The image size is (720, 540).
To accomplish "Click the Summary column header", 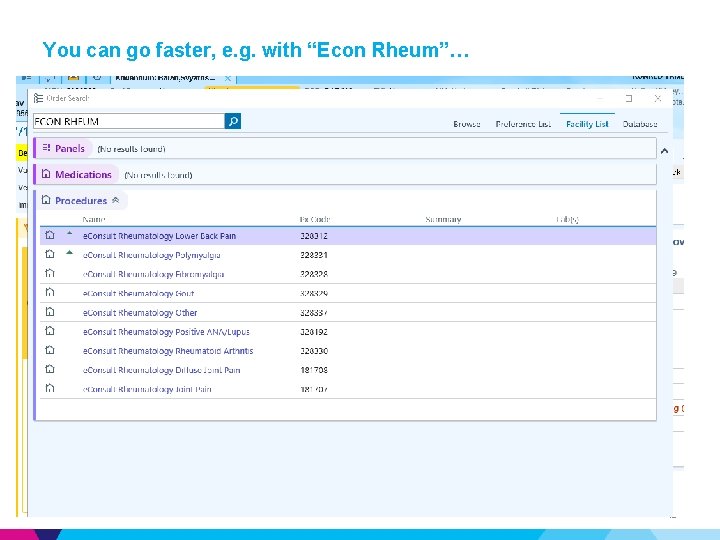I will coord(443,219).
